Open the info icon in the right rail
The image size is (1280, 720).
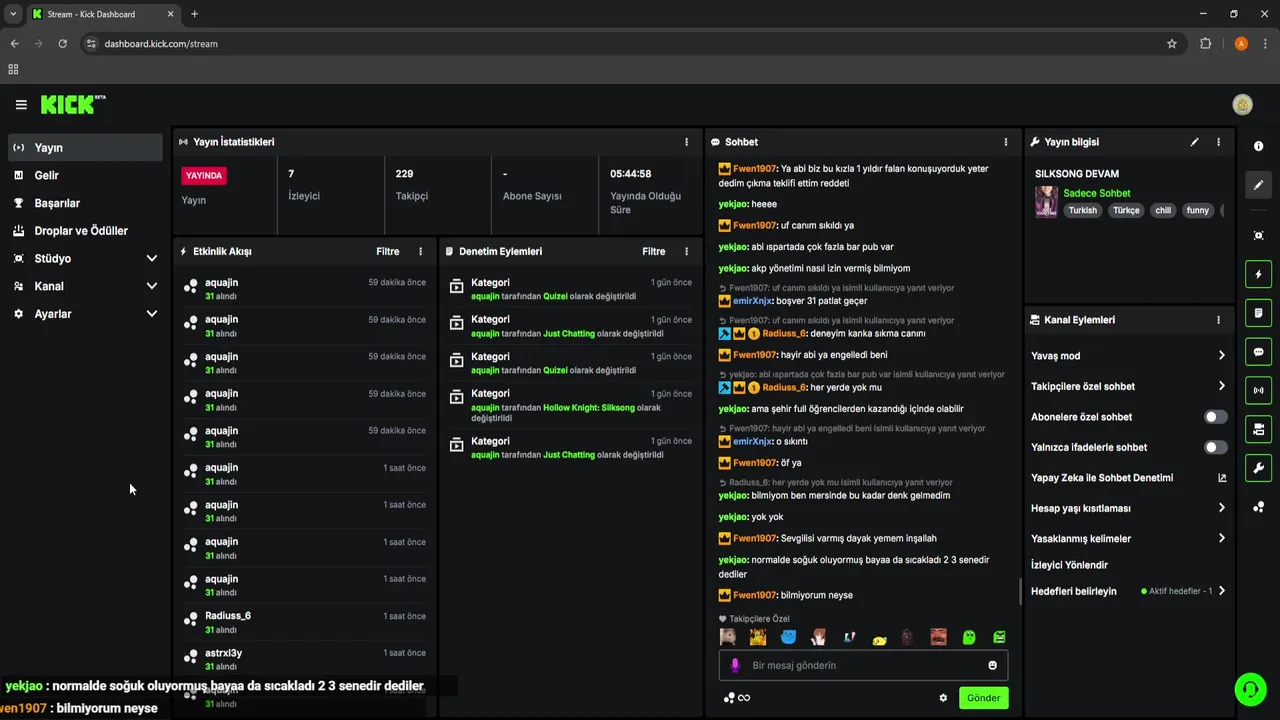point(1258,146)
